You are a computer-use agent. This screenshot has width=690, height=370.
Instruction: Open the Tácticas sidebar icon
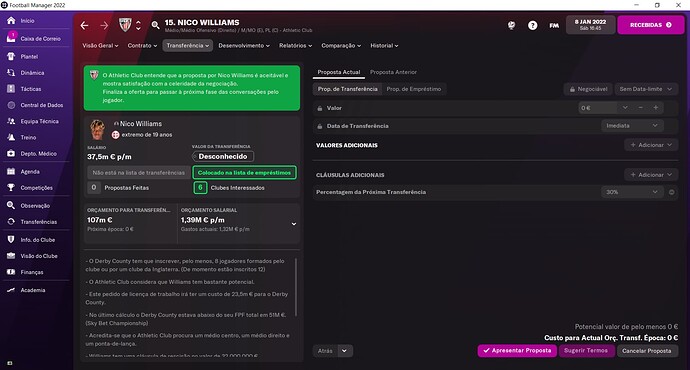(x=11, y=89)
